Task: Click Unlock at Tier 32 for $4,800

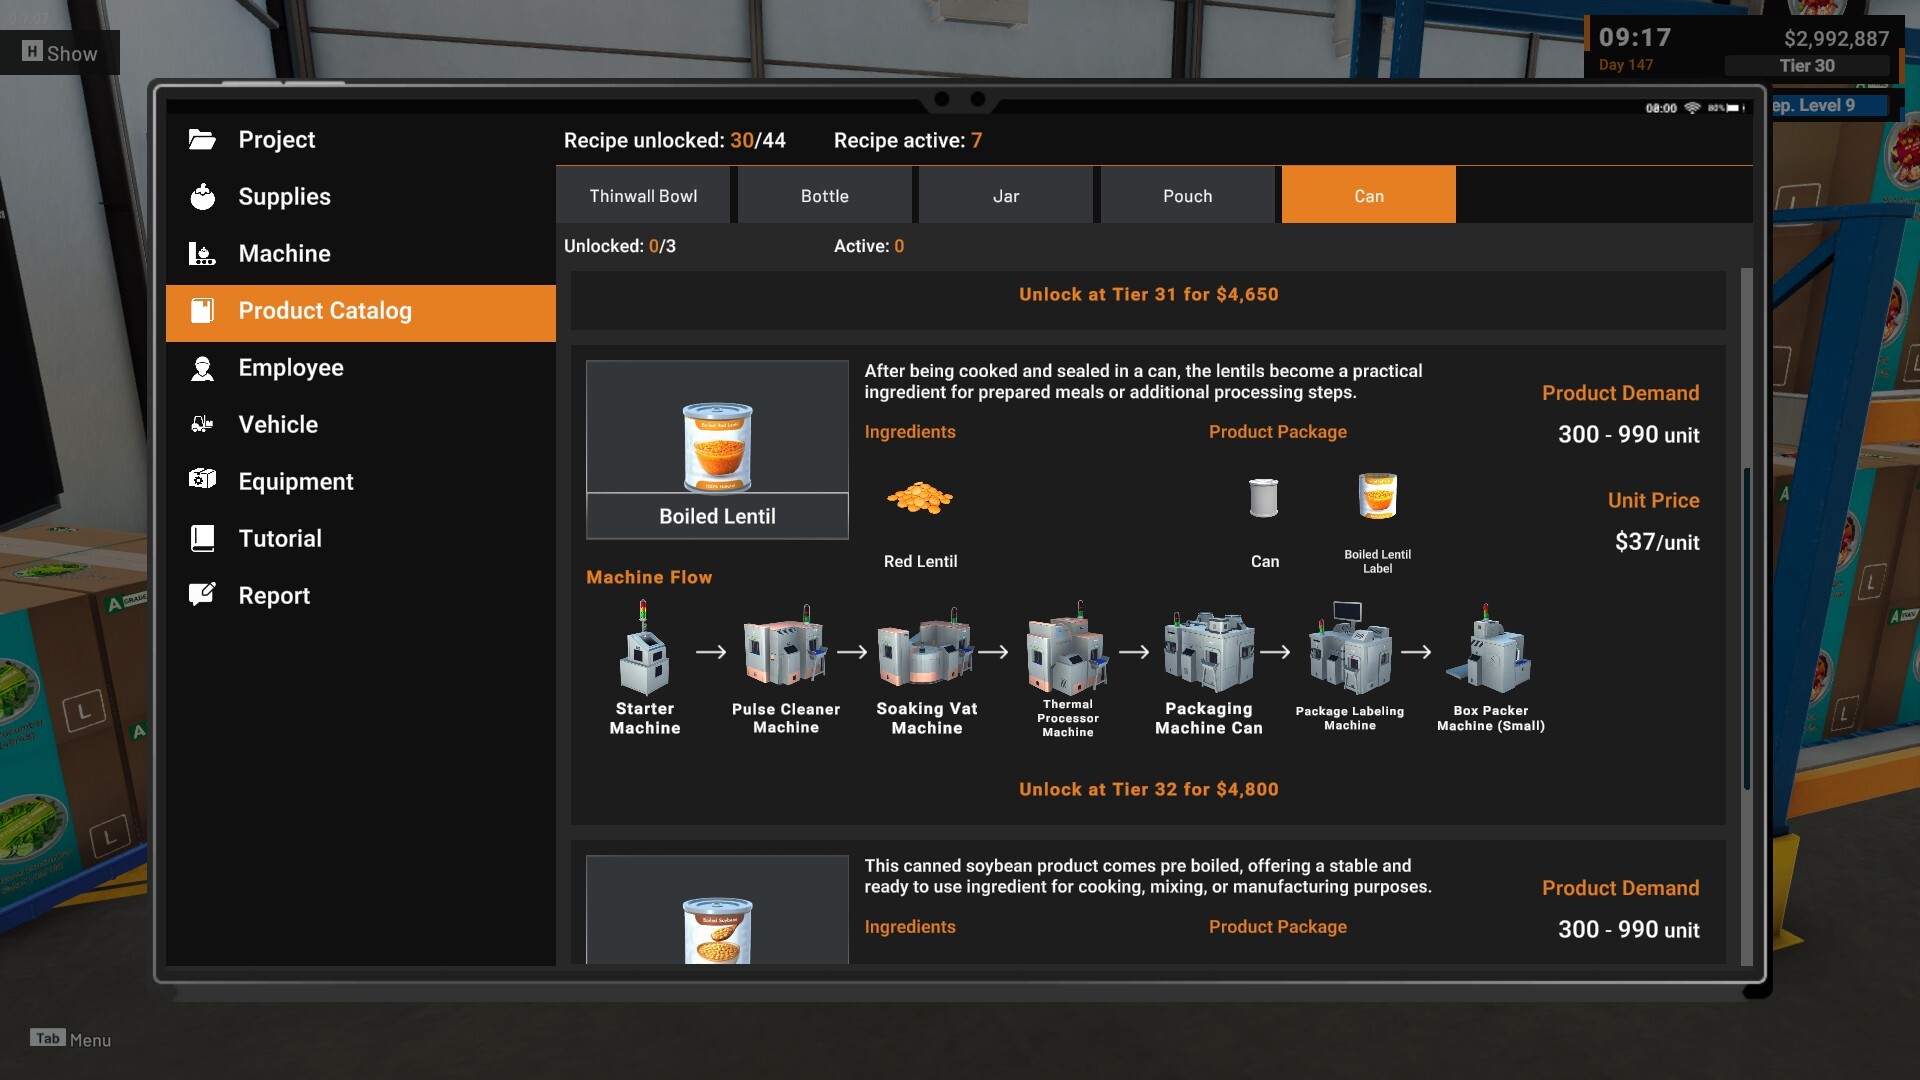Action: (x=1148, y=790)
